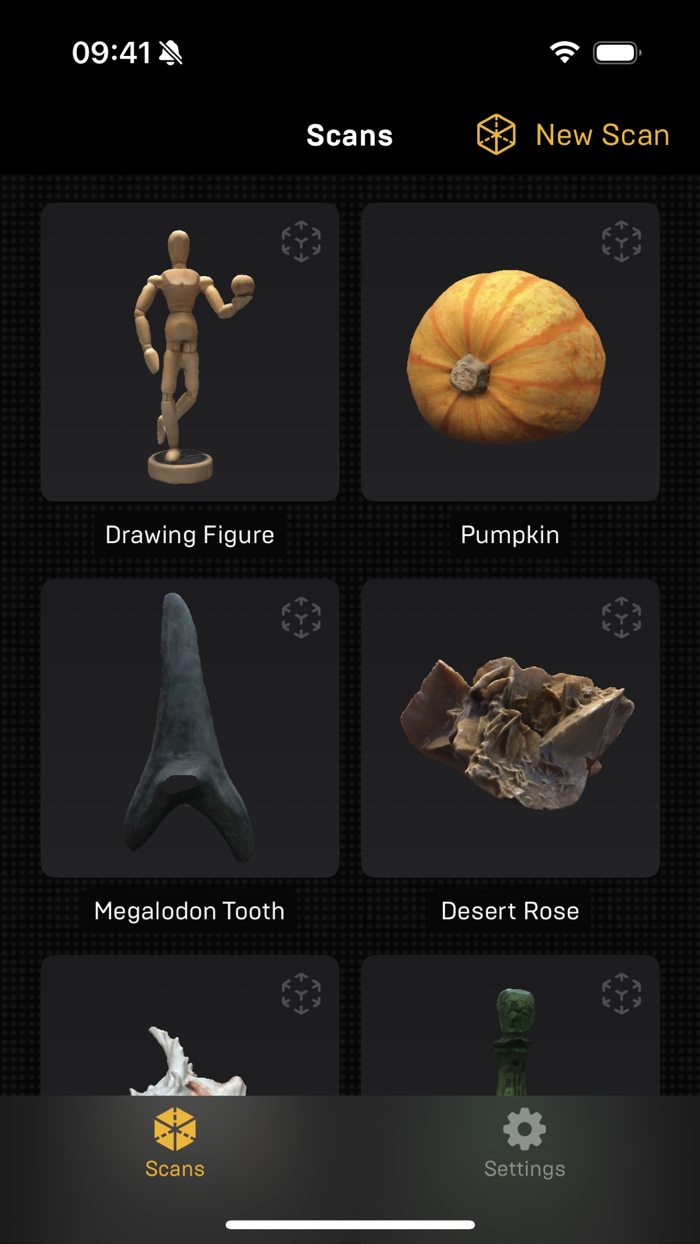Open AR view icon on Pumpkin

point(621,242)
